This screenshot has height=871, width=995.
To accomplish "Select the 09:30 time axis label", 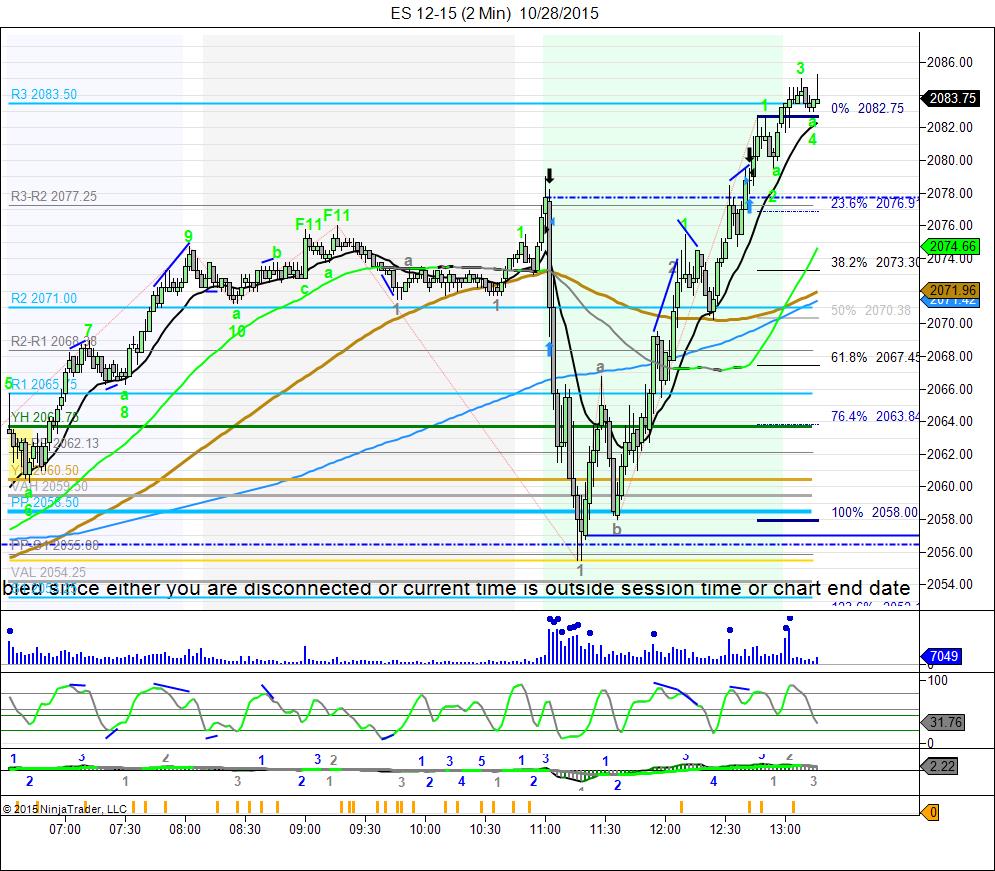I will (x=365, y=830).
